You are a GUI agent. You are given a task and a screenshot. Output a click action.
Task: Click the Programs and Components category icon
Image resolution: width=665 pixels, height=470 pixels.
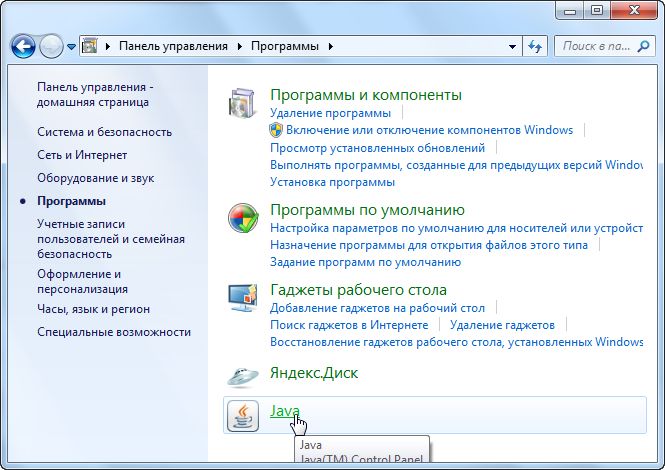point(244,104)
